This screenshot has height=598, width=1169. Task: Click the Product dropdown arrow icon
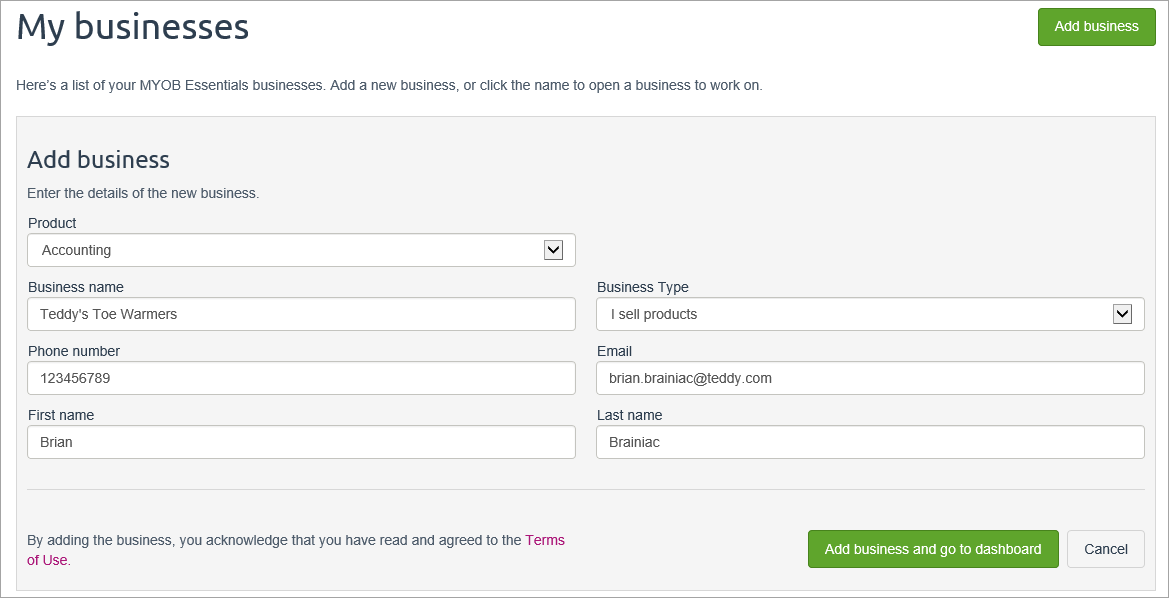pos(553,250)
